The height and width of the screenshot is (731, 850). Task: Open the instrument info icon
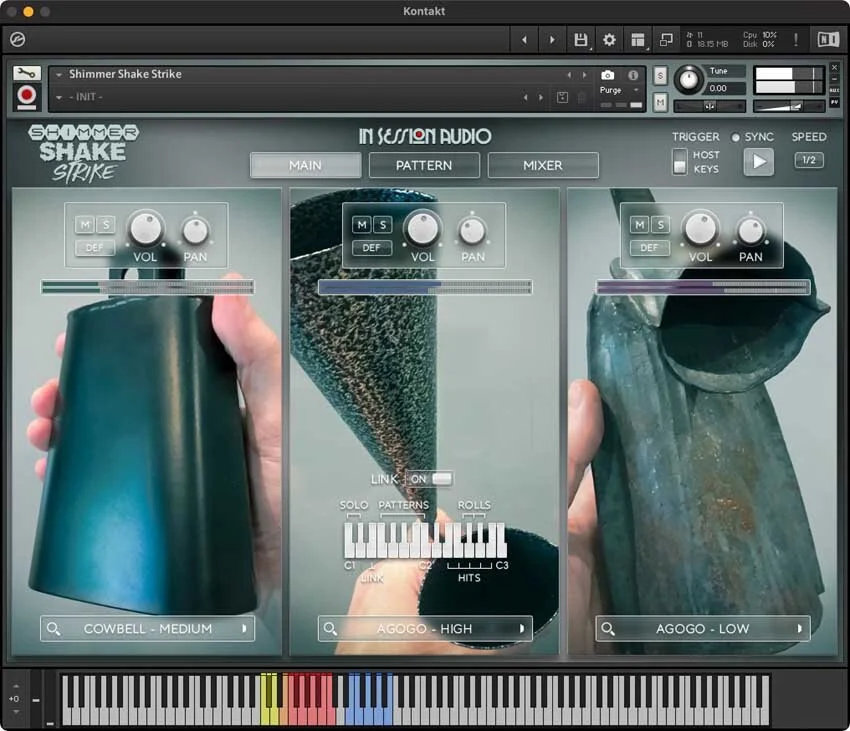tap(633, 75)
